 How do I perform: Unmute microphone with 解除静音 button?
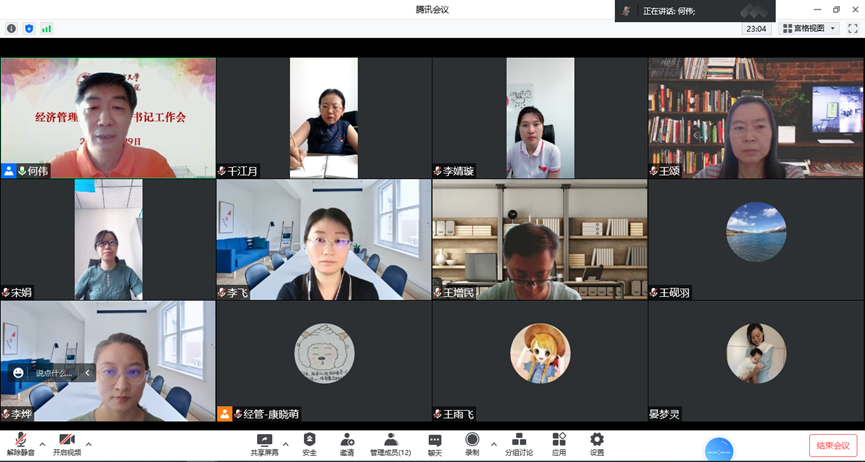coord(20,444)
